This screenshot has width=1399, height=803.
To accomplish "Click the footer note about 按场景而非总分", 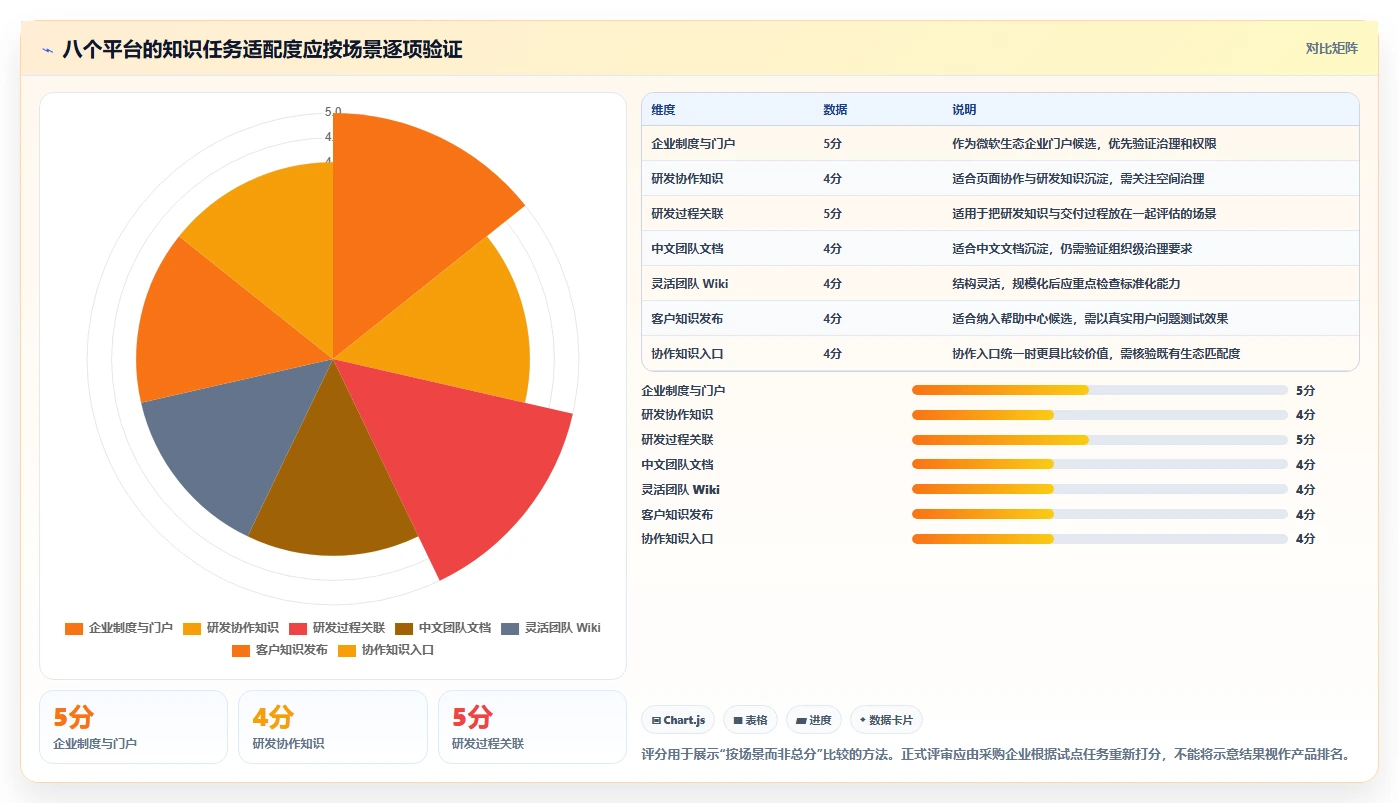I will pos(996,754).
